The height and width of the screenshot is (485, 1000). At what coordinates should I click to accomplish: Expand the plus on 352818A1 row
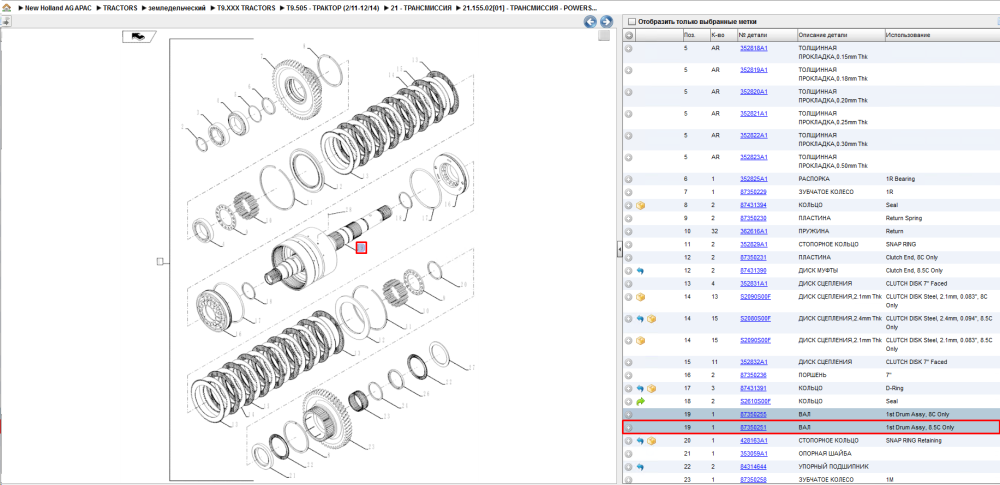point(629,48)
